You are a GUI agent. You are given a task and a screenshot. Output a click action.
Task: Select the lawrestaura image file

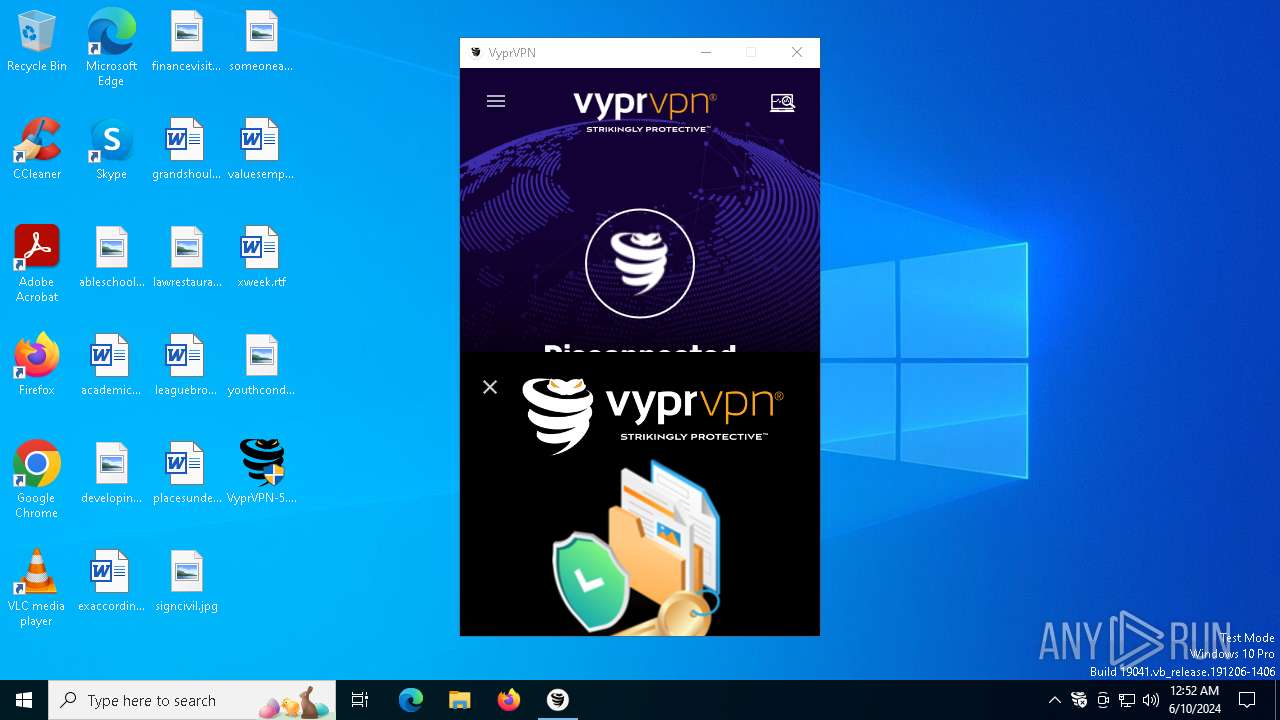186,258
